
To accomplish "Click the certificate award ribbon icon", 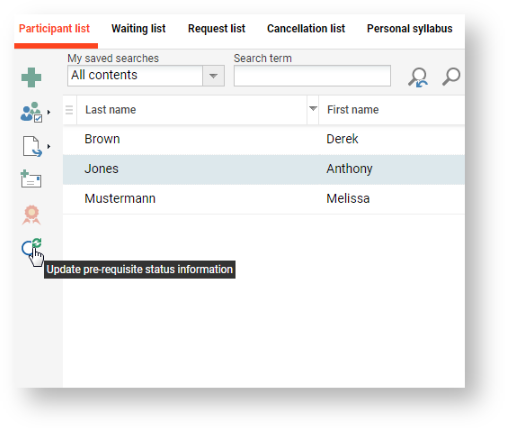I will [31, 215].
